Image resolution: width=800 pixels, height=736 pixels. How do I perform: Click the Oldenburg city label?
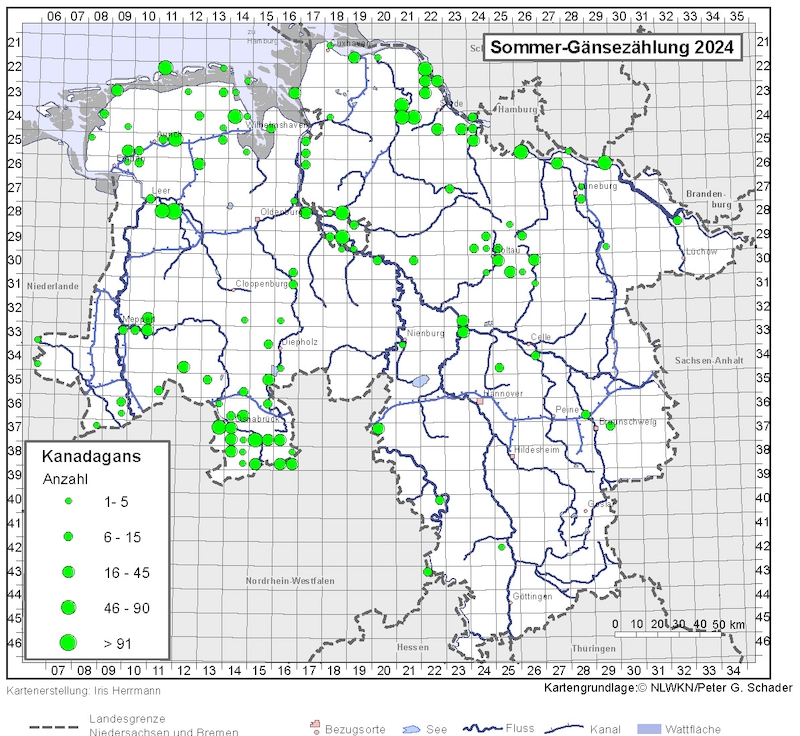[x=280, y=212]
